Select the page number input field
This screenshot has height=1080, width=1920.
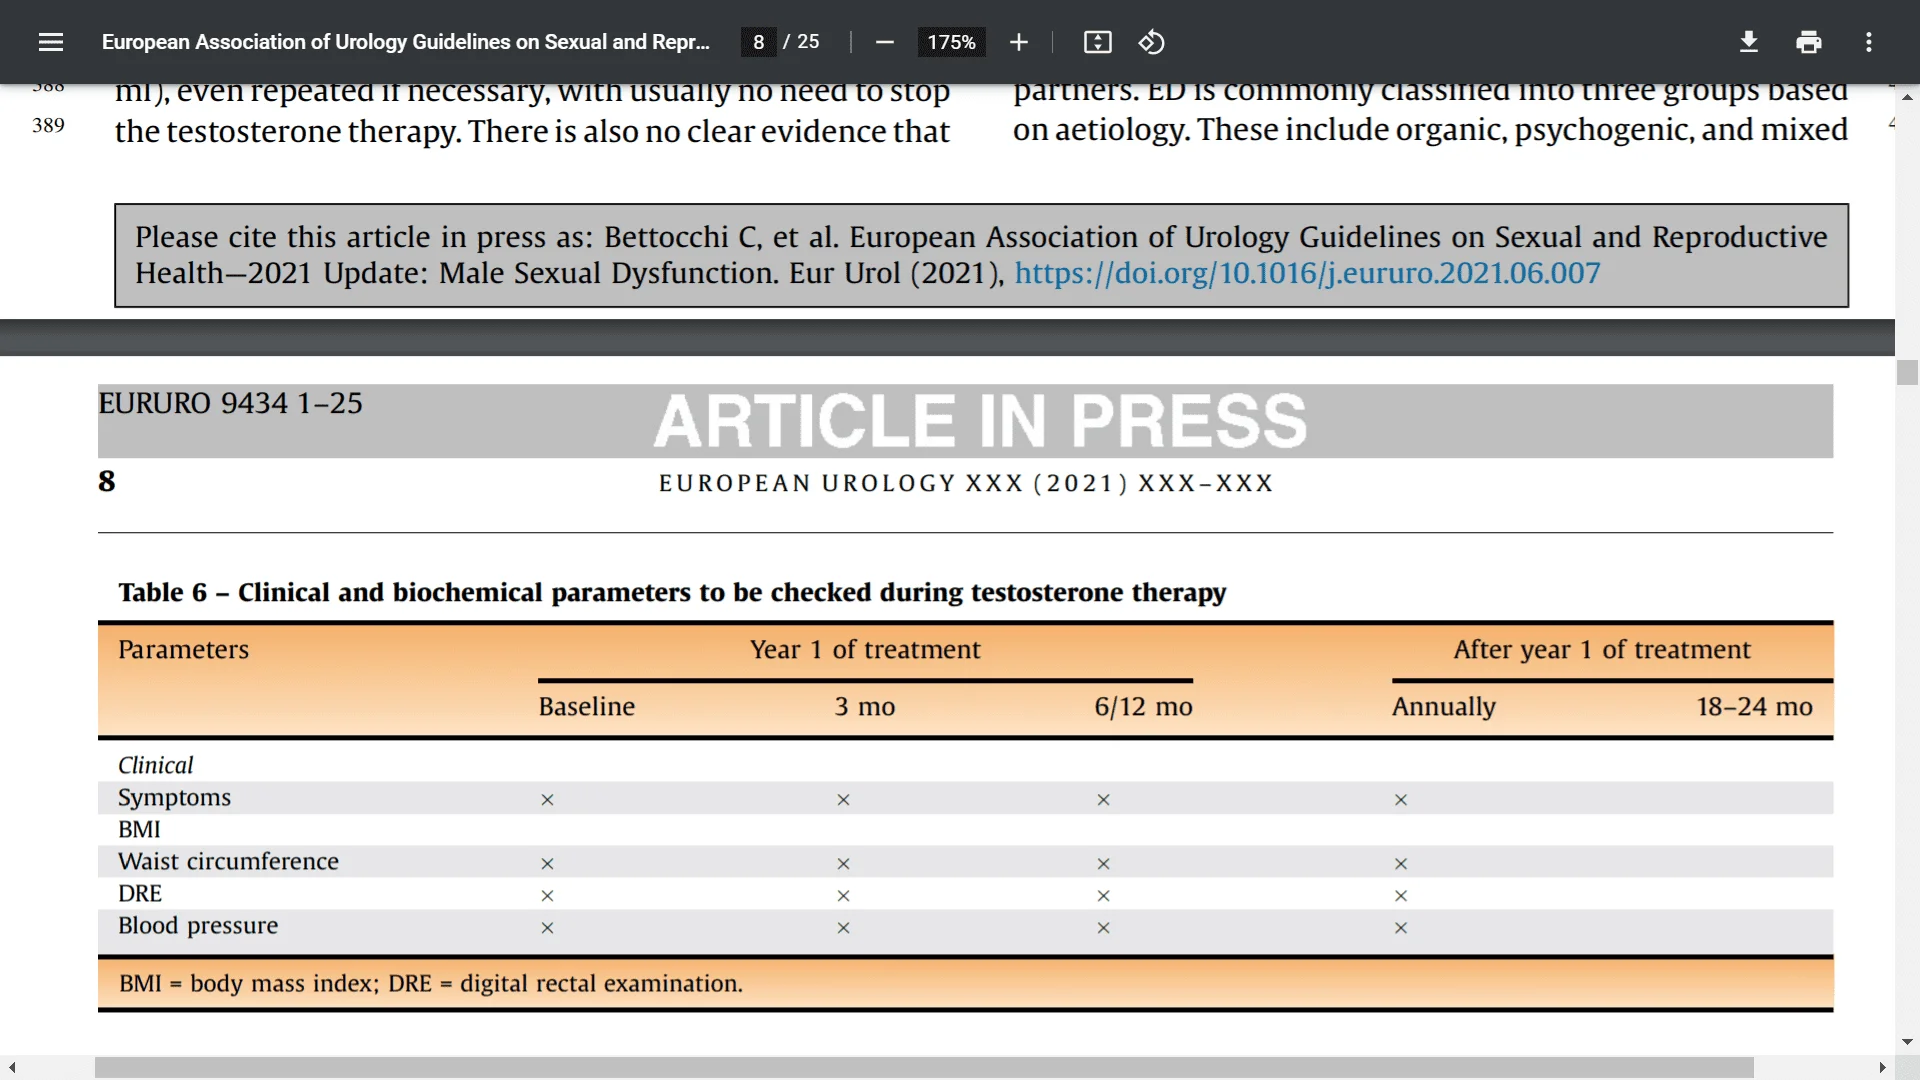(x=758, y=41)
